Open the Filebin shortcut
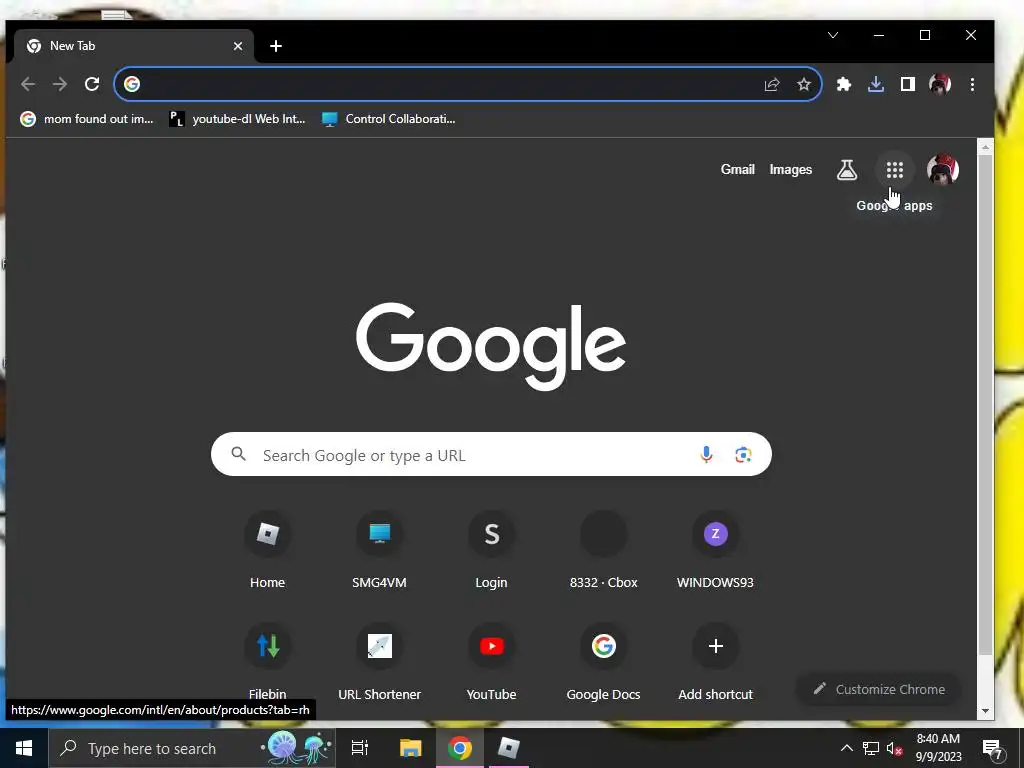 coord(267,662)
